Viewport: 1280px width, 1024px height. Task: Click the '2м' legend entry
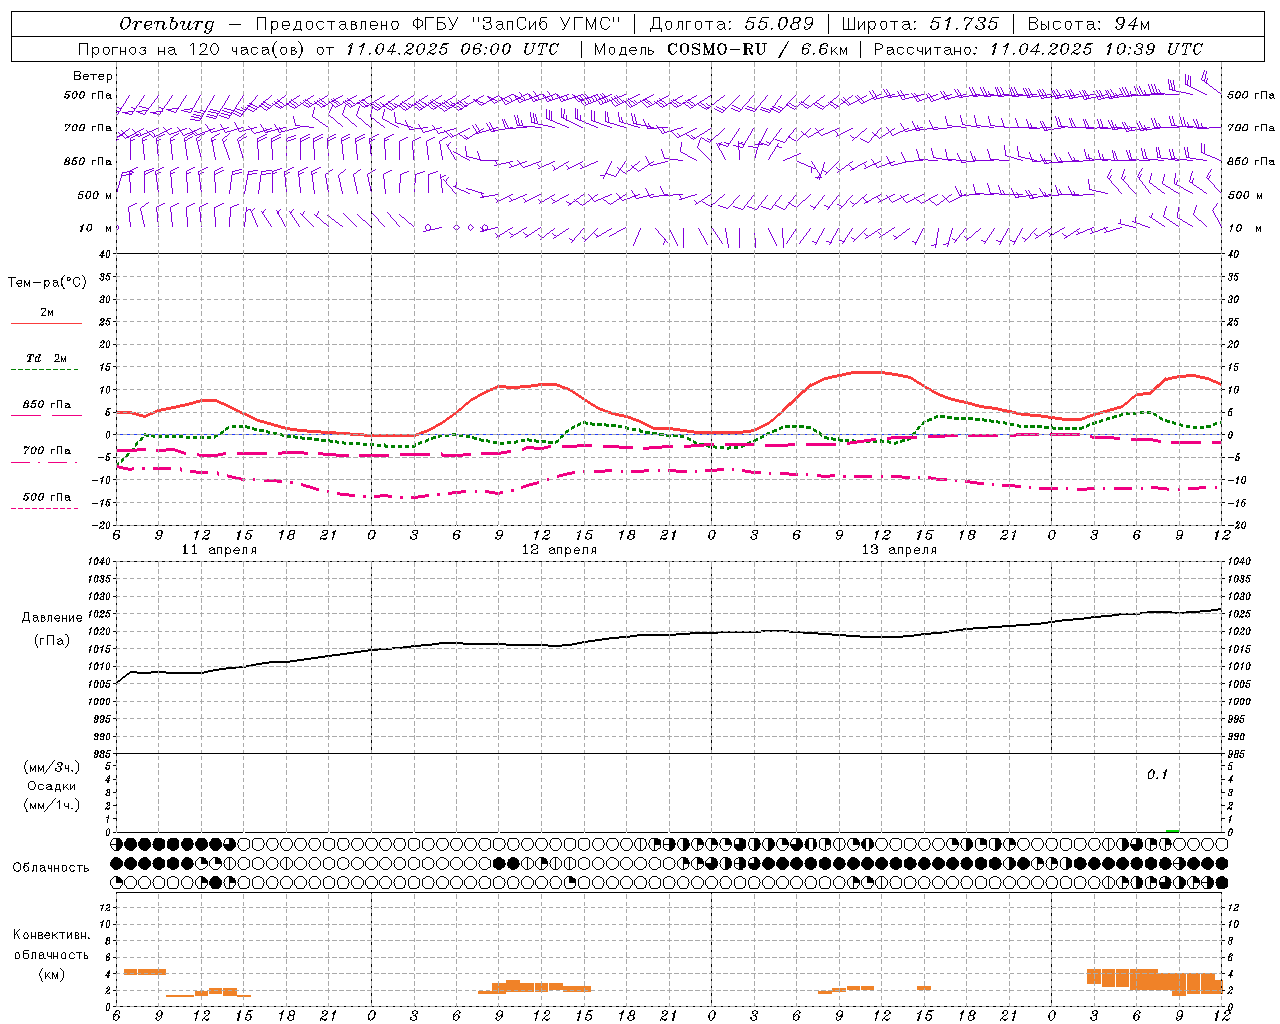pyautogui.click(x=47, y=313)
